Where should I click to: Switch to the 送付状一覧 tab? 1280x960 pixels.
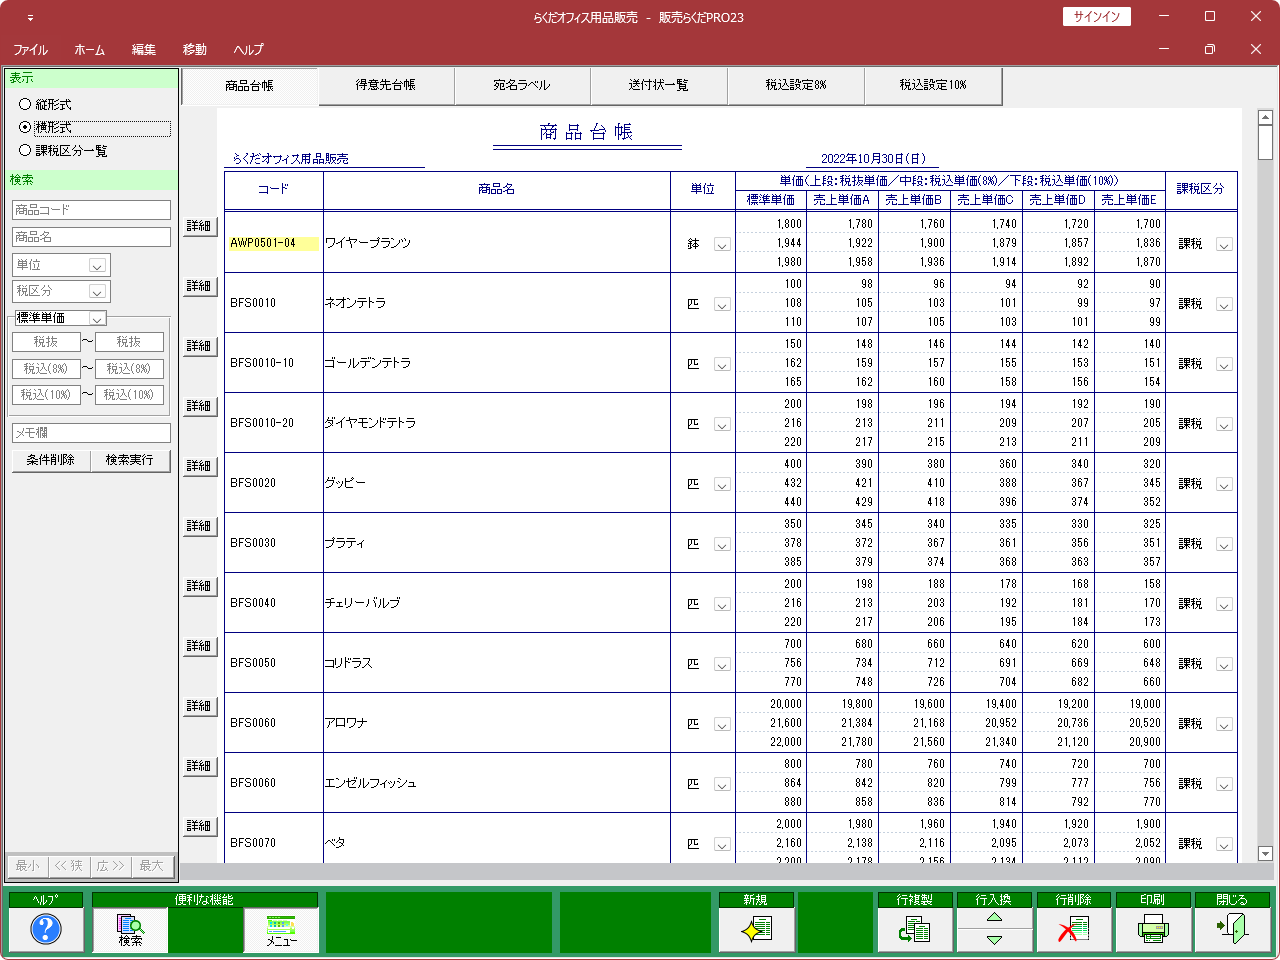pyautogui.click(x=659, y=85)
